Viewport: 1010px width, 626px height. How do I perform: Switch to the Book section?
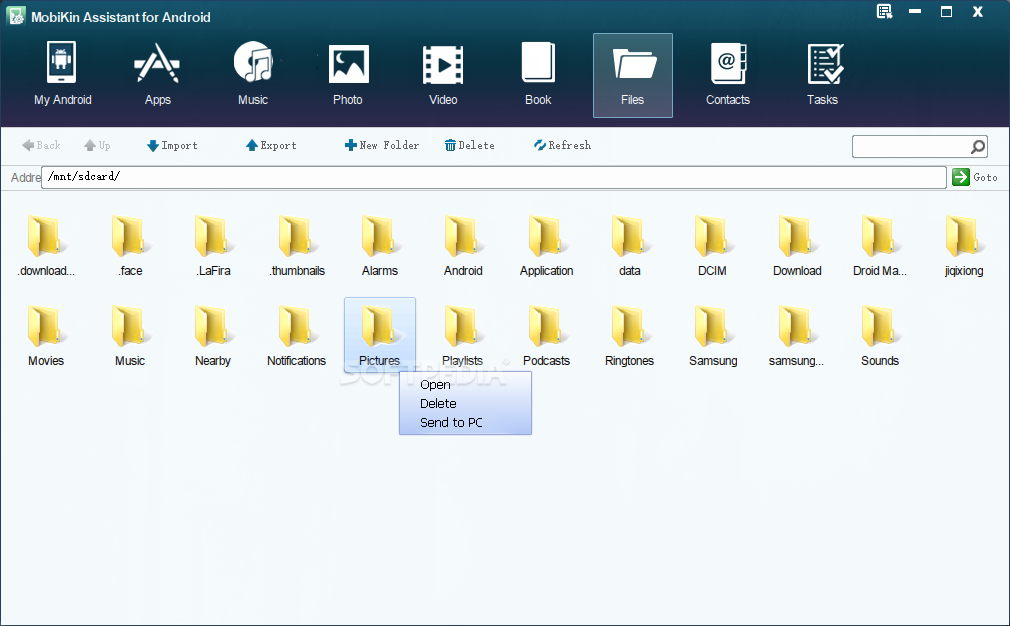[x=538, y=74]
